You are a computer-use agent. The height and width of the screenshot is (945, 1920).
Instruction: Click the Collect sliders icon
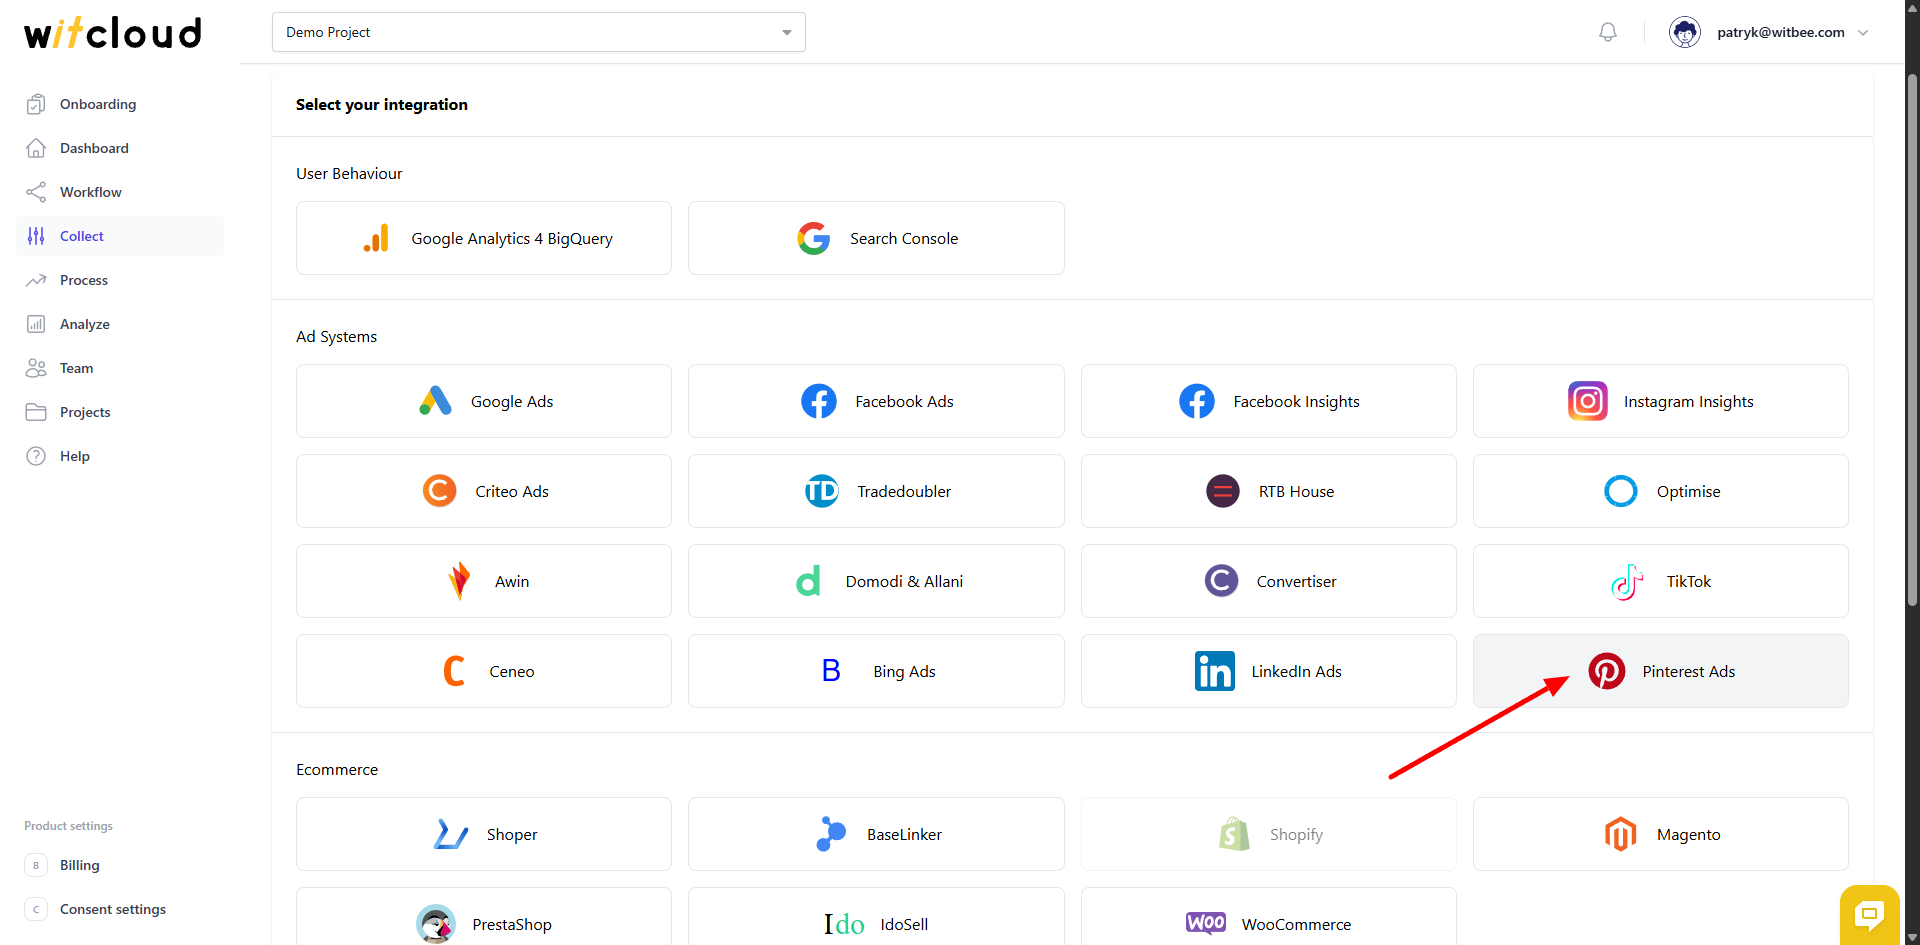tap(36, 236)
